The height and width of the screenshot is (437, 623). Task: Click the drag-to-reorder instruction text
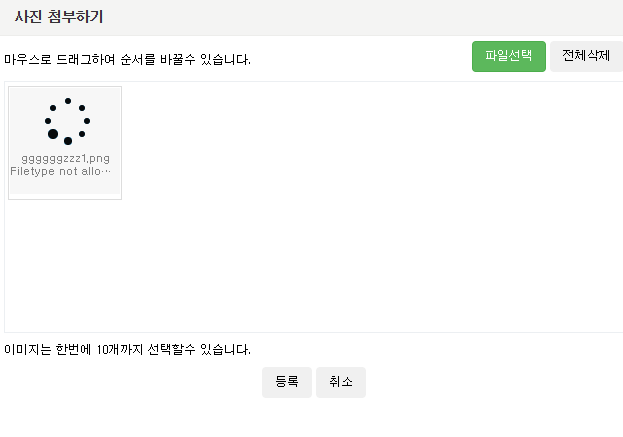127,59
